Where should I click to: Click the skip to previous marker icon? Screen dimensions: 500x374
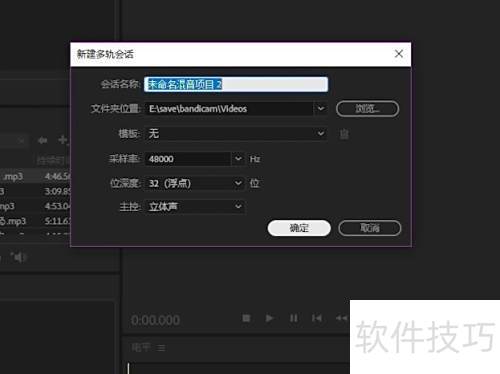pyautogui.click(x=317, y=318)
